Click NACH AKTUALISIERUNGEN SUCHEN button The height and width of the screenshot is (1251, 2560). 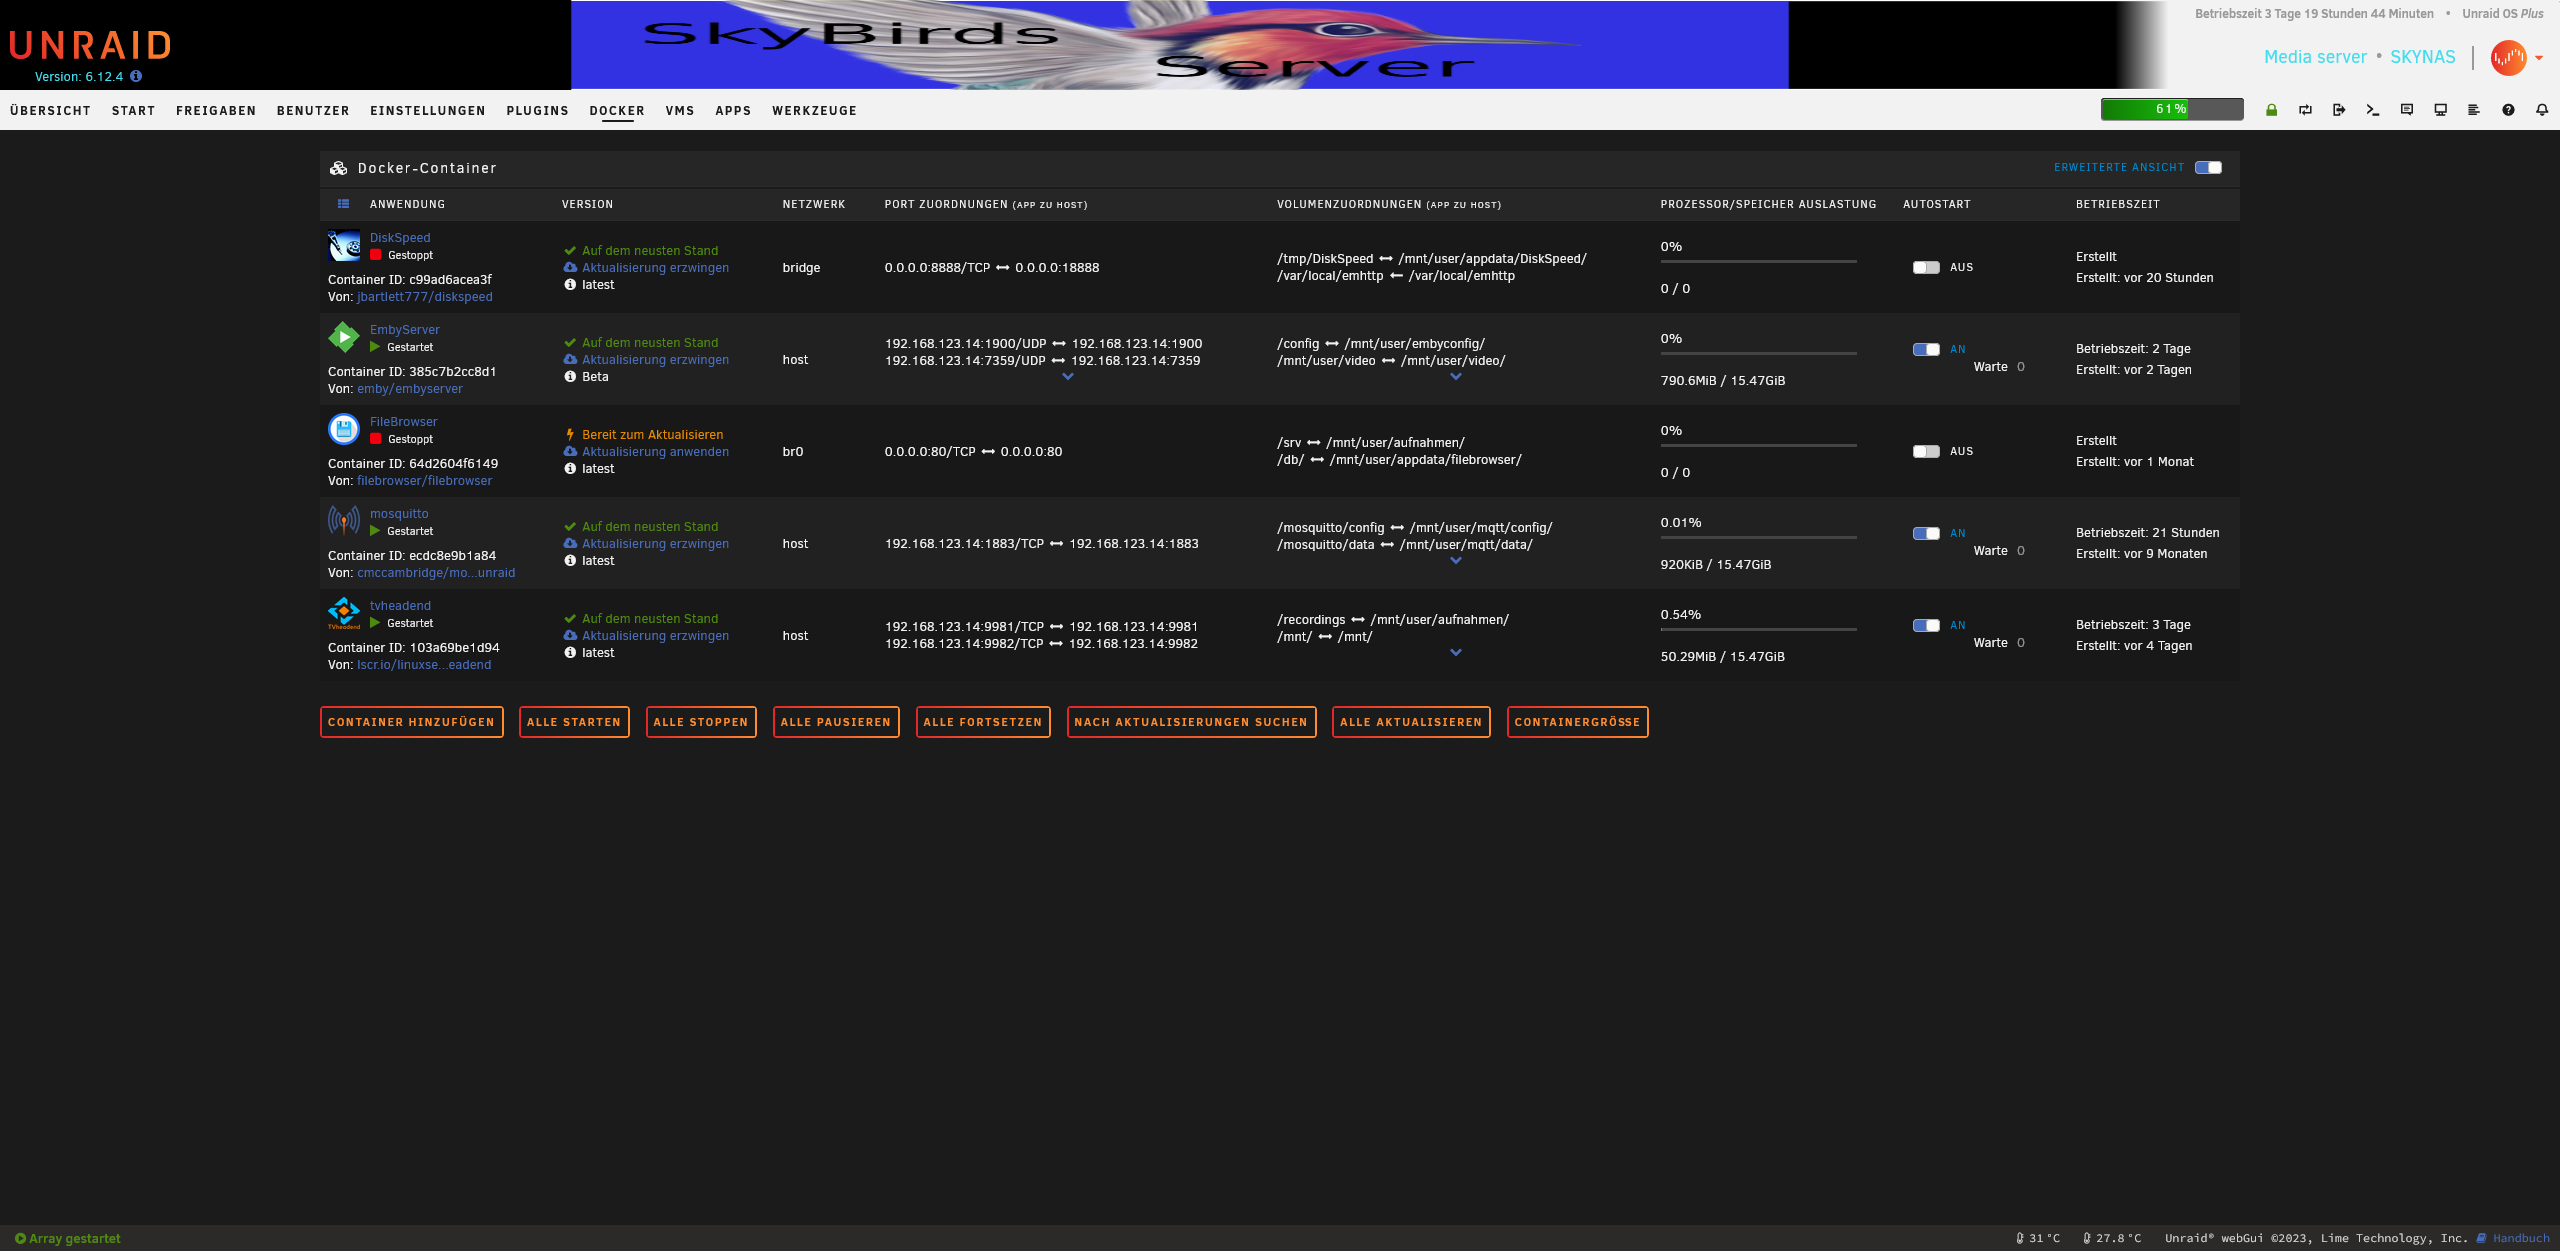point(1191,722)
